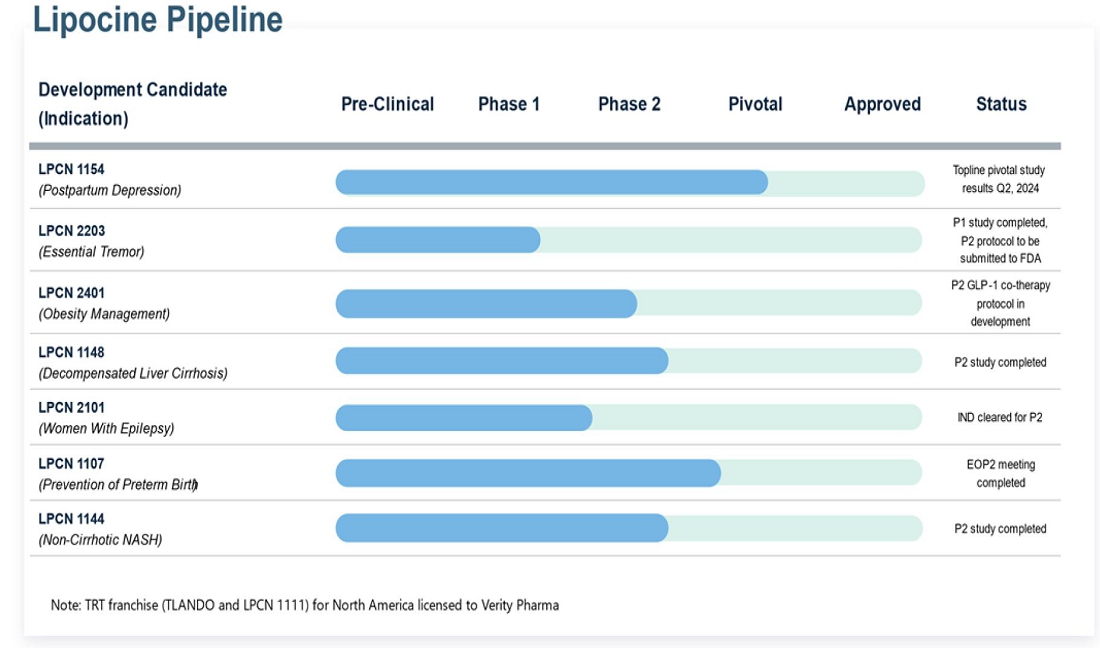Screen dimensions: 1100x648
Task: Select the Pre-Clinical column header
Action: [x=387, y=104]
